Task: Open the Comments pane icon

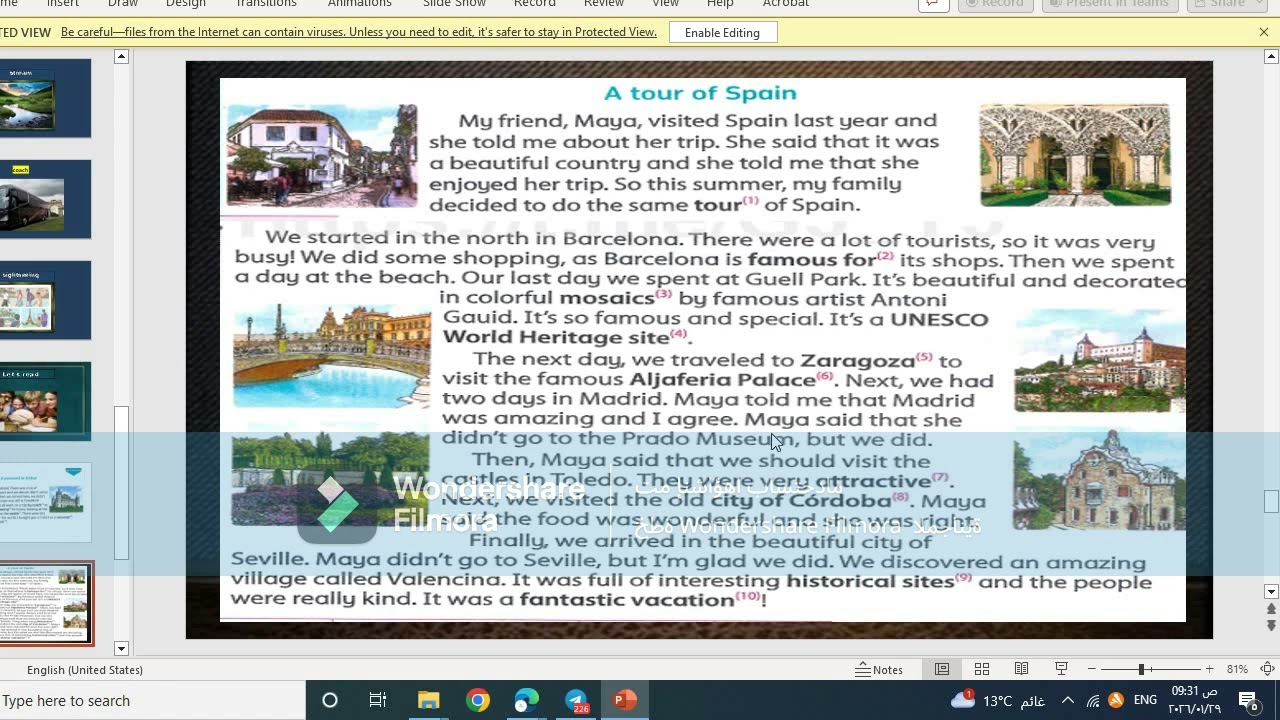Action: point(932,3)
